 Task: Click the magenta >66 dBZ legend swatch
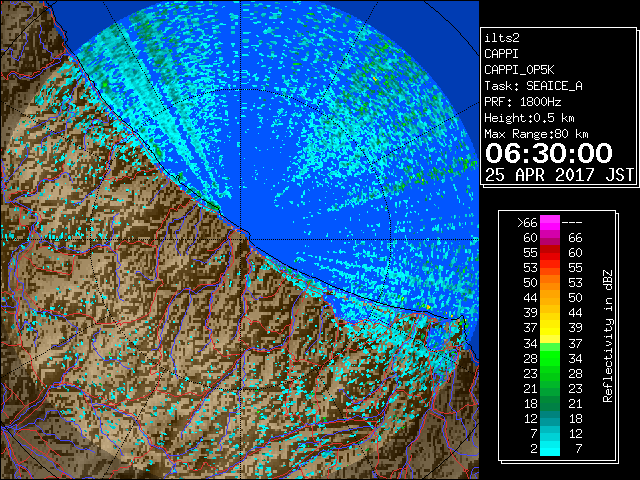pos(550,222)
